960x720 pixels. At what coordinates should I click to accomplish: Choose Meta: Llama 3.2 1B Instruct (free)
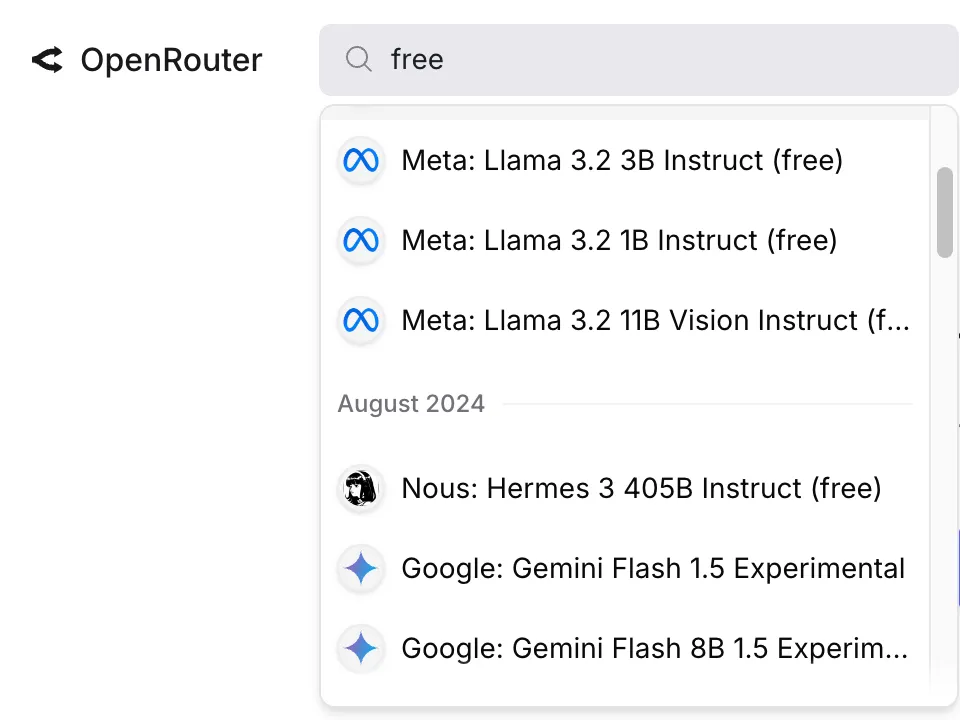pyautogui.click(x=619, y=240)
